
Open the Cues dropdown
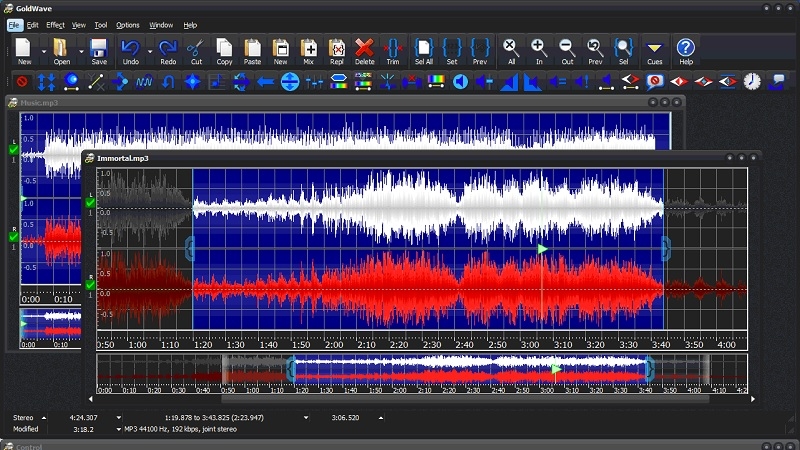pos(654,49)
